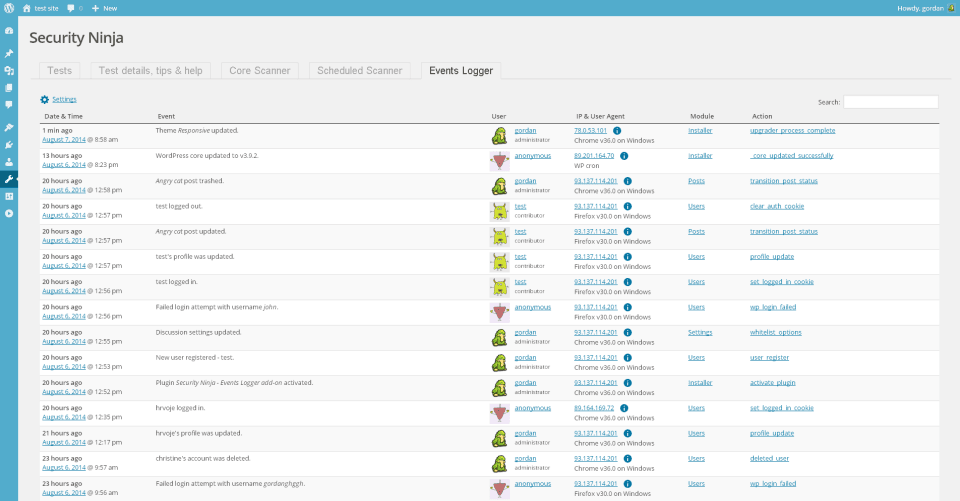Click info icon in test logged in row
This screenshot has height=501, width=960.
click(628, 282)
